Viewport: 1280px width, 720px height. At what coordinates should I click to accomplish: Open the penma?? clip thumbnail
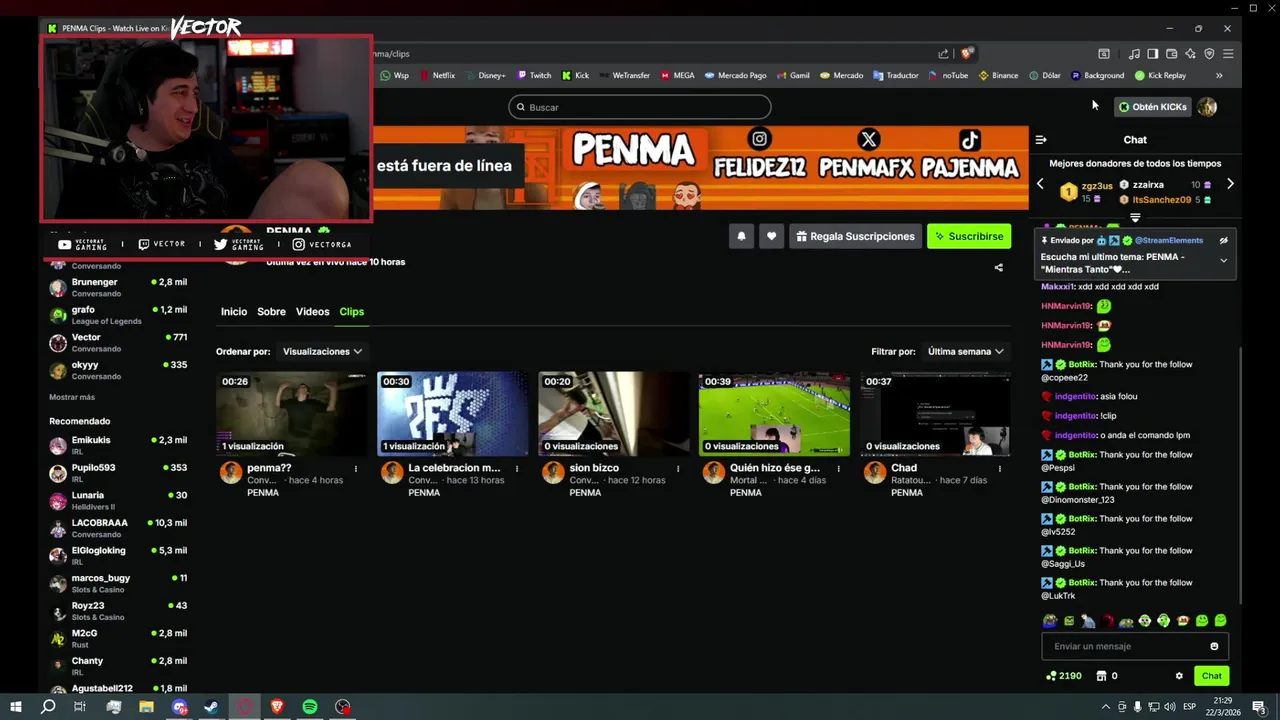click(291, 414)
